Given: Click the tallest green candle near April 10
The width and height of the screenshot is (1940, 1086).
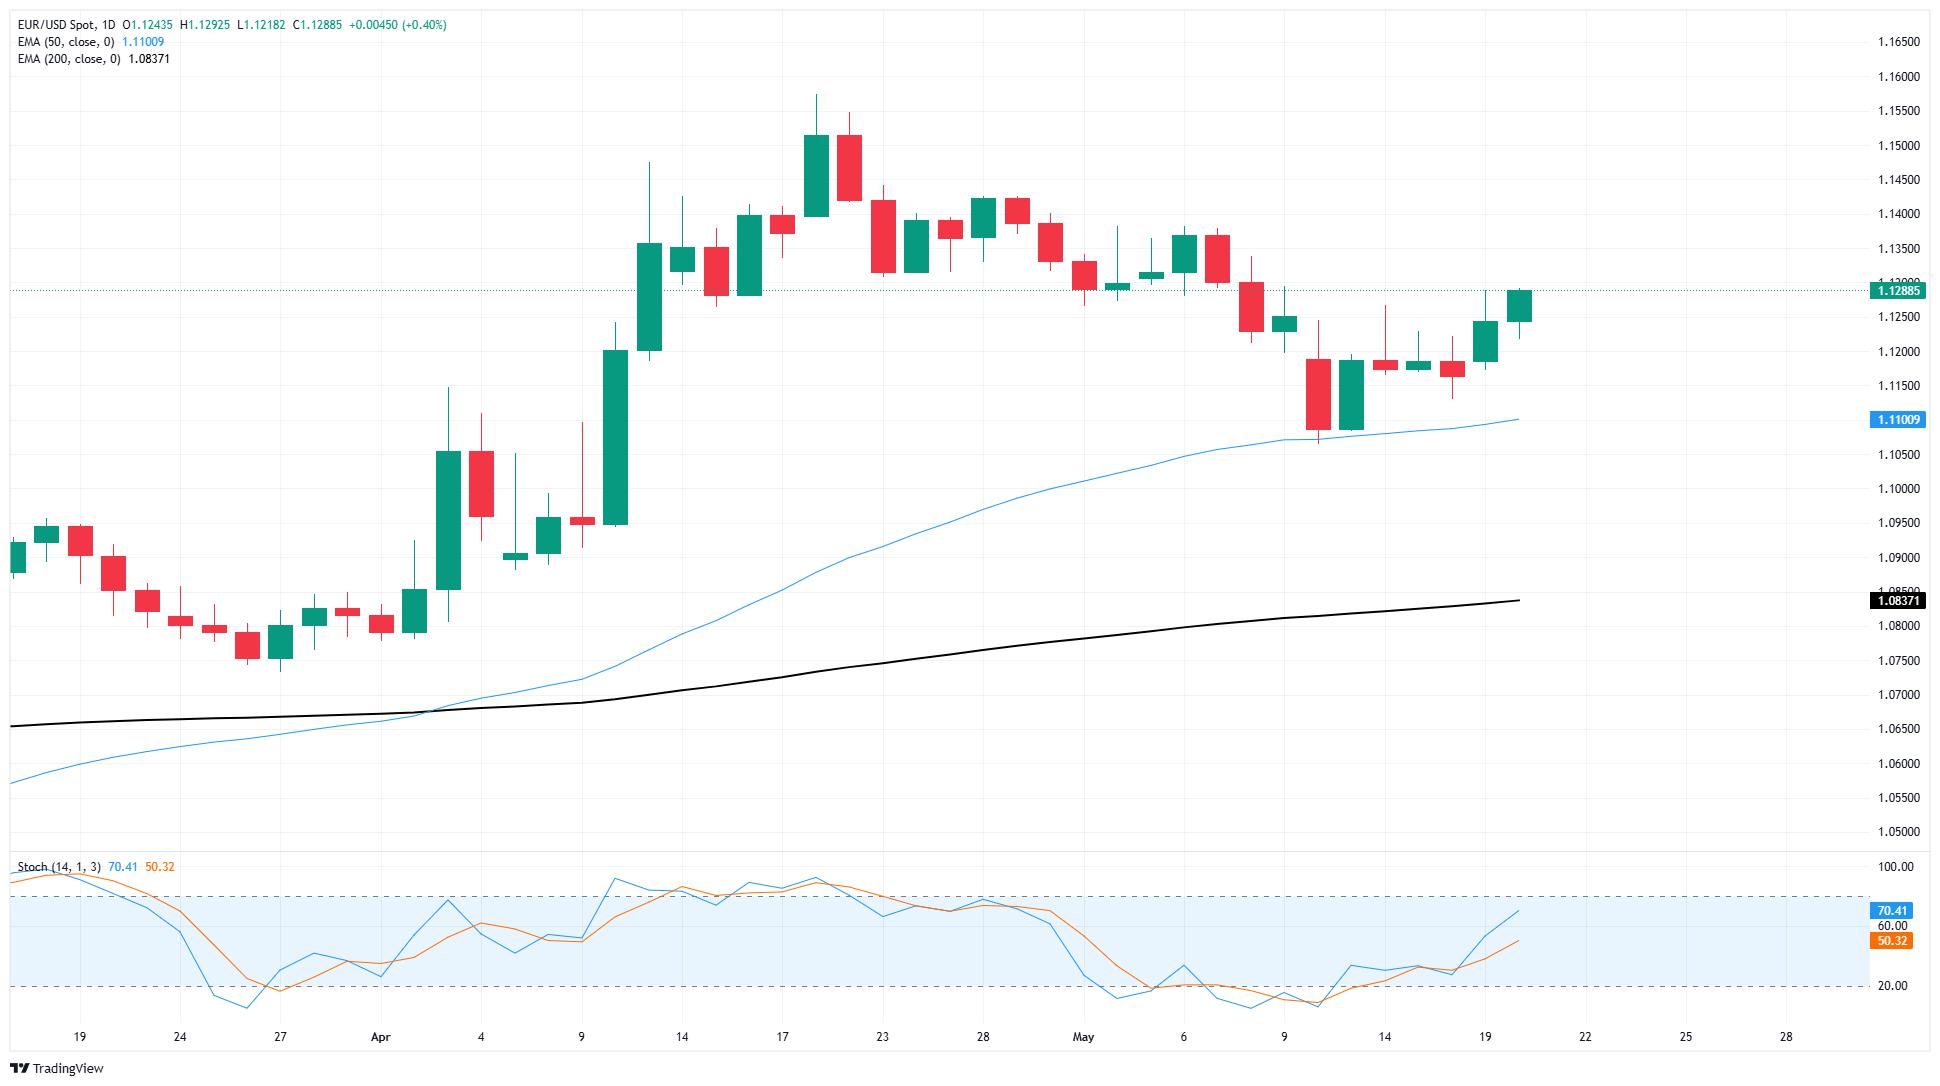Looking at the screenshot, I should click(615, 437).
